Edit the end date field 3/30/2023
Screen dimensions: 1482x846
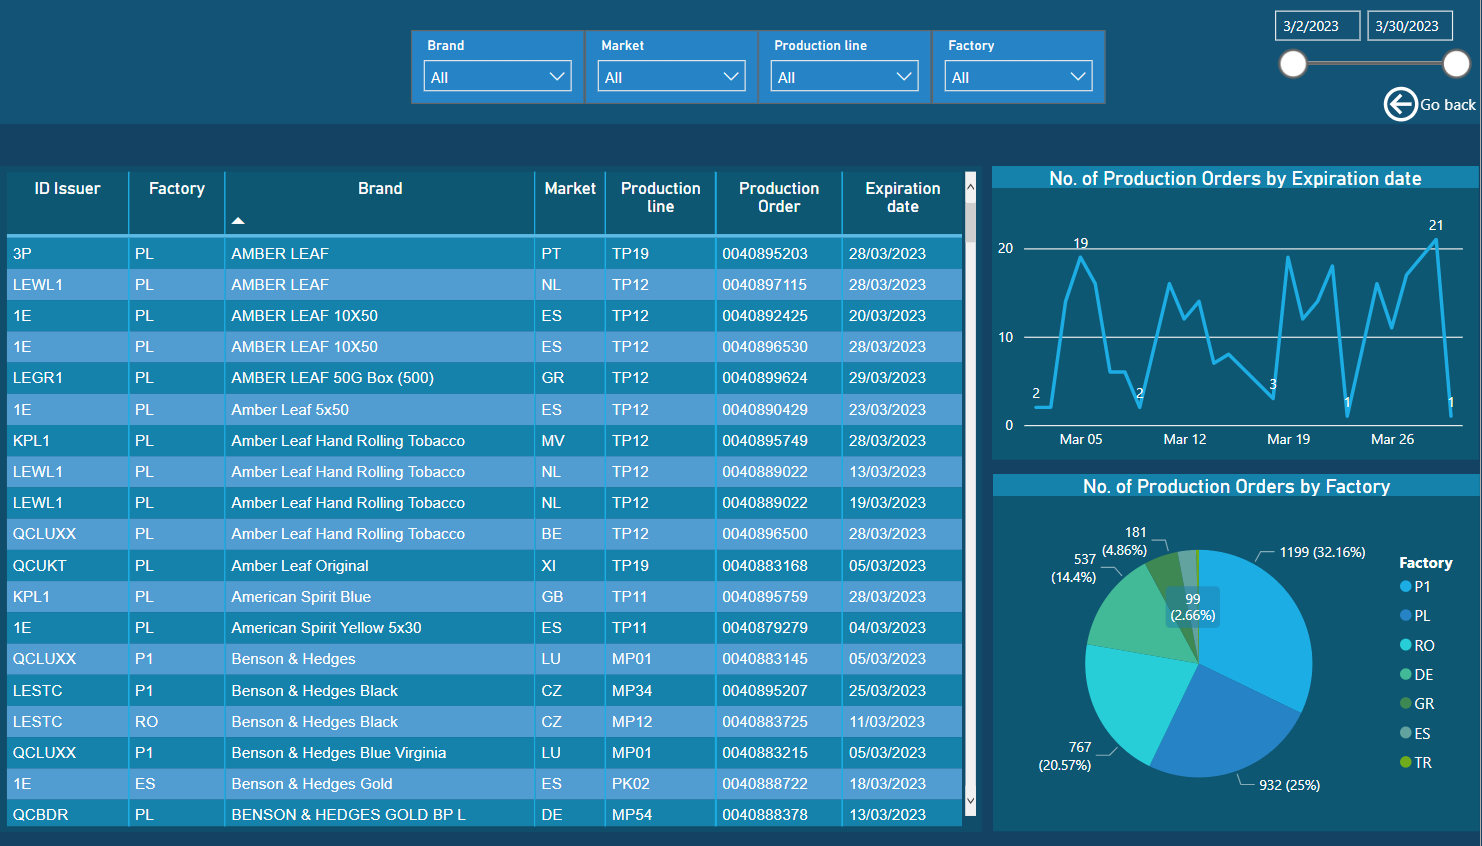[1410, 26]
